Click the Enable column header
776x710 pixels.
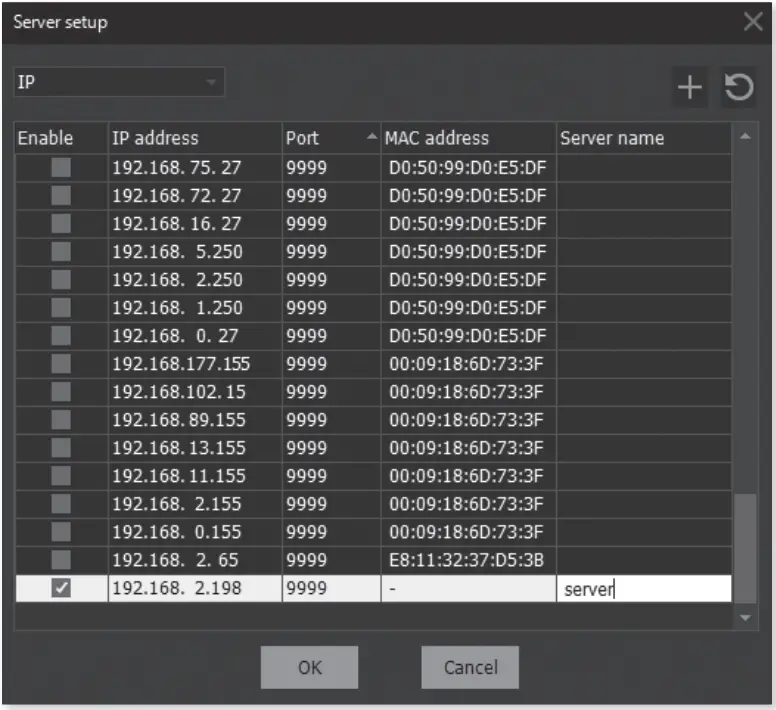(61, 138)
